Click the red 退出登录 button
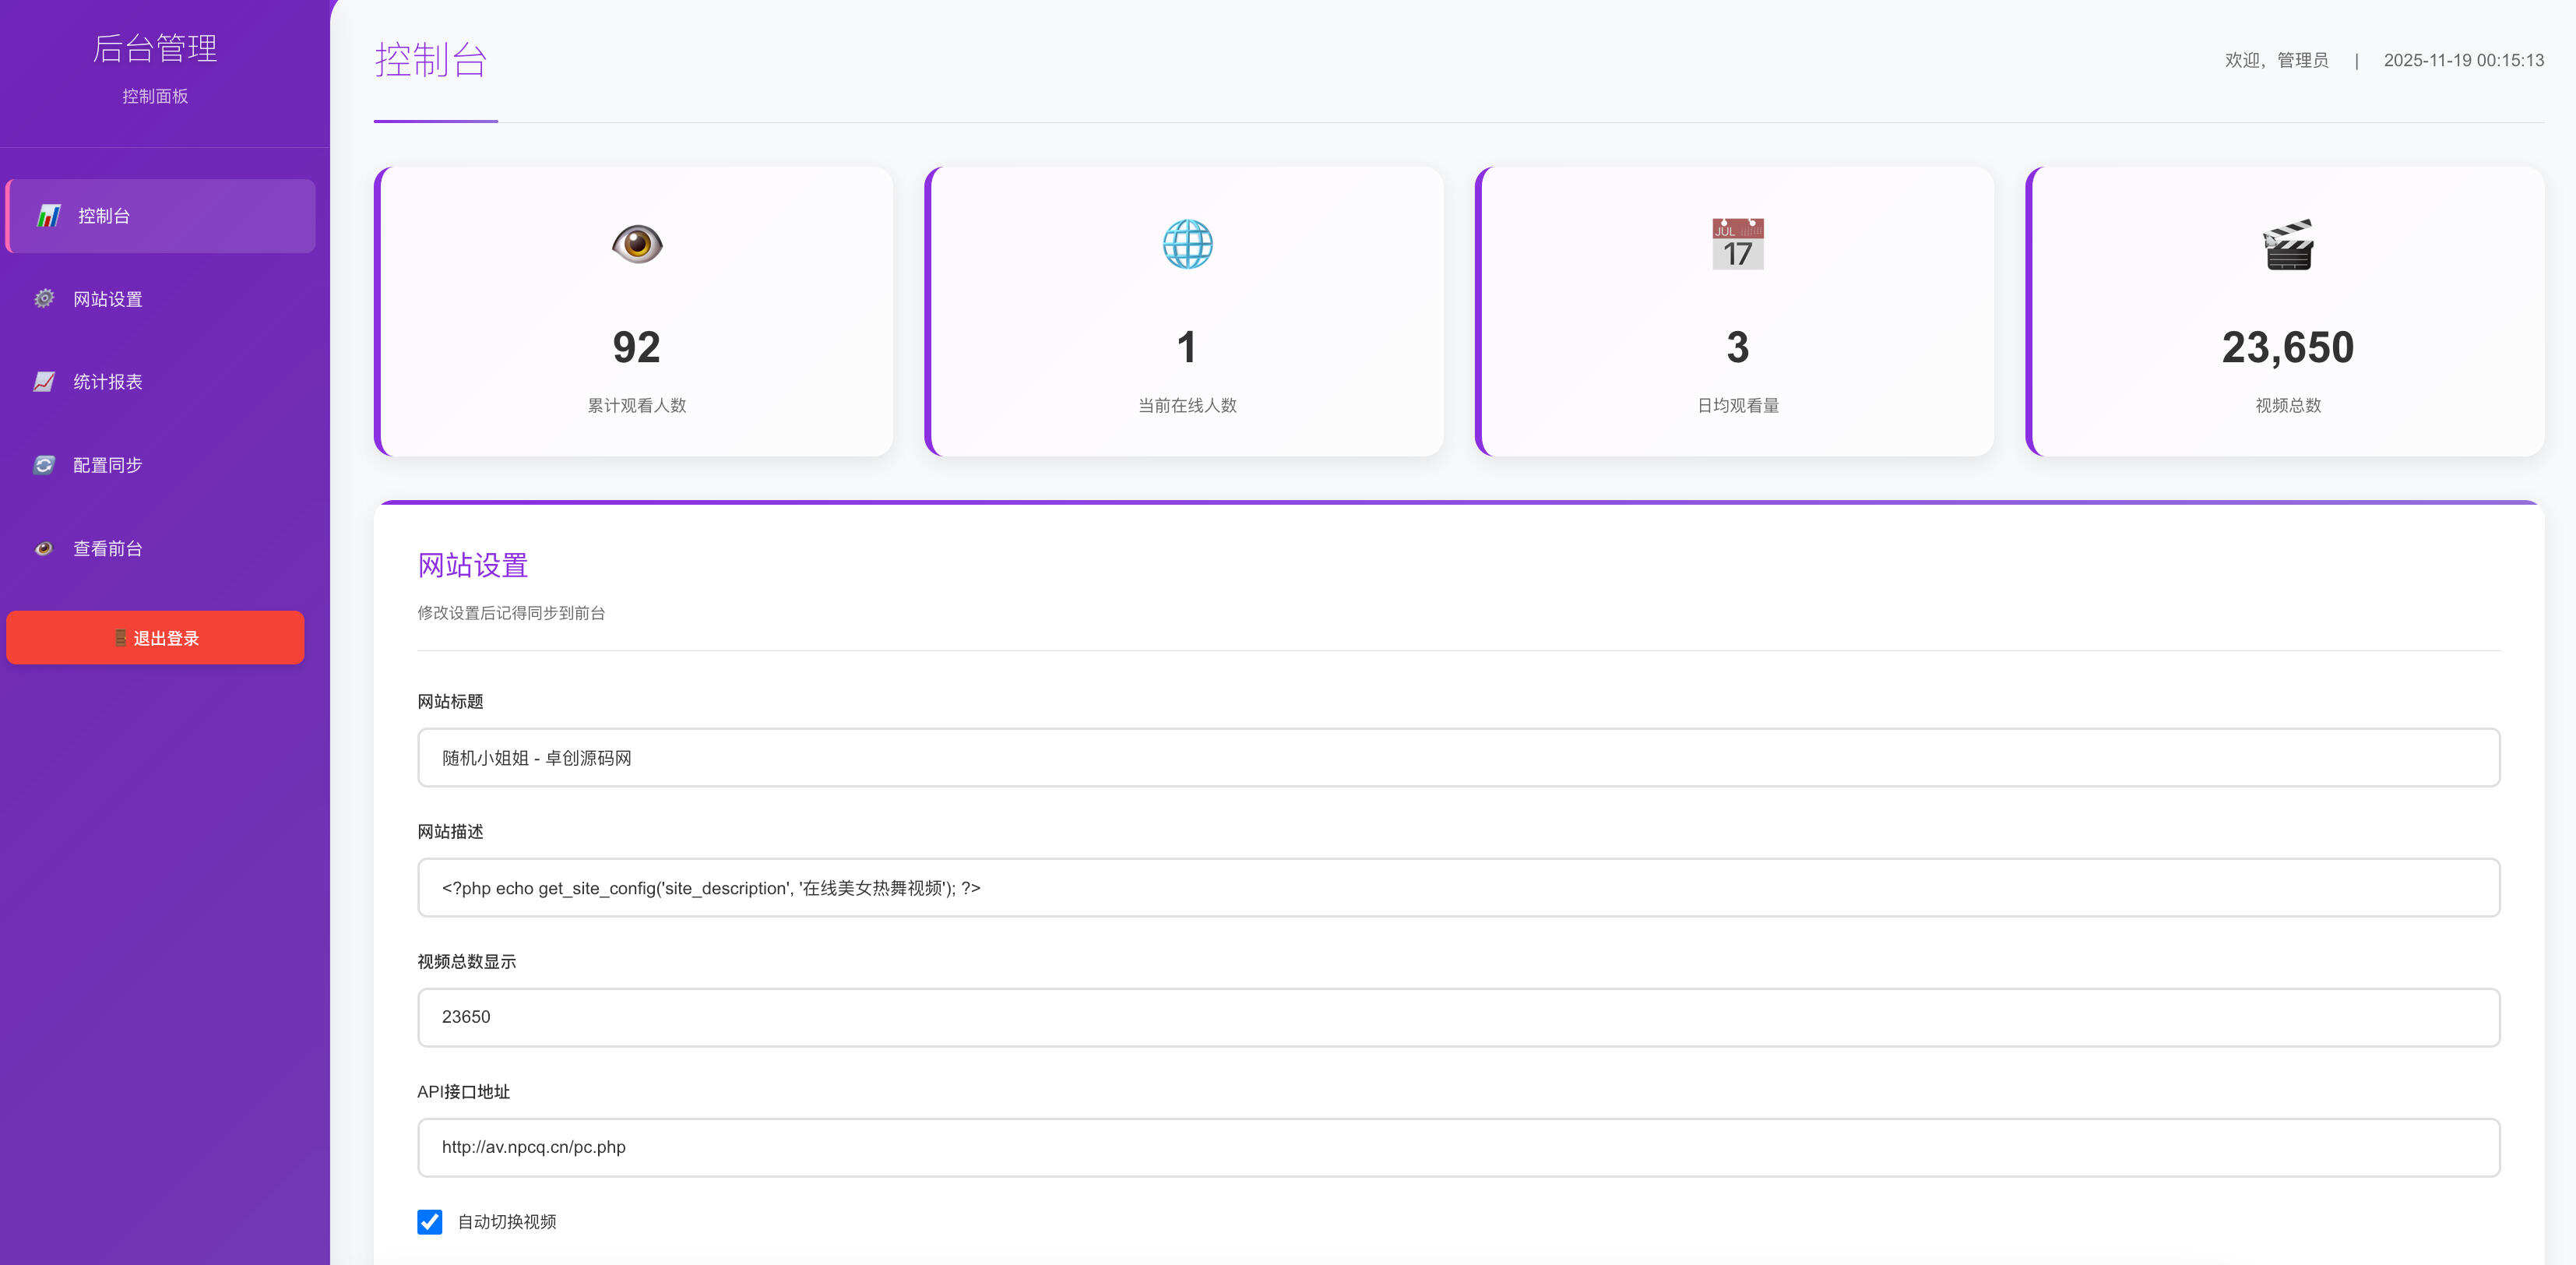2576x1265 pixels. point(155,638)
